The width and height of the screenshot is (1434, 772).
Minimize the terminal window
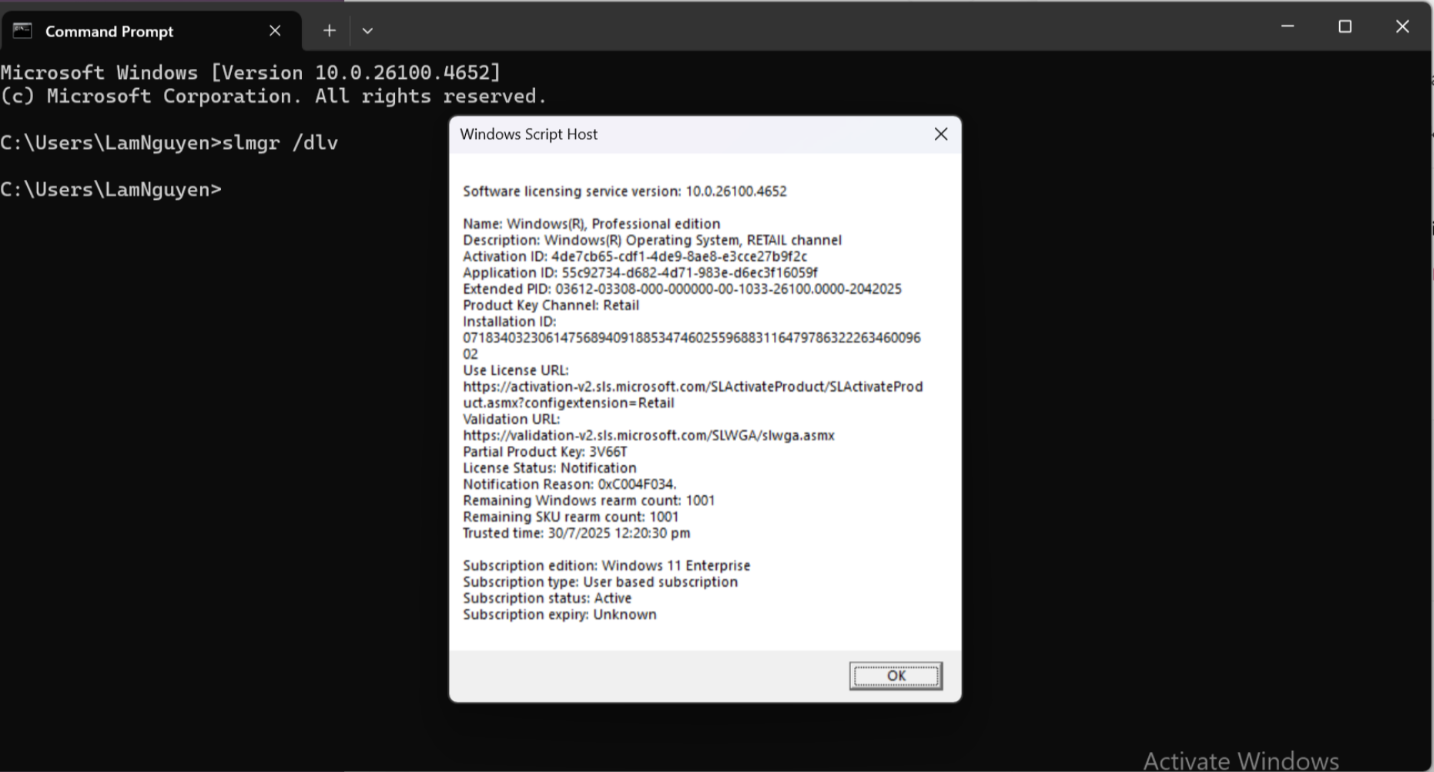(x=1286, y=26)
